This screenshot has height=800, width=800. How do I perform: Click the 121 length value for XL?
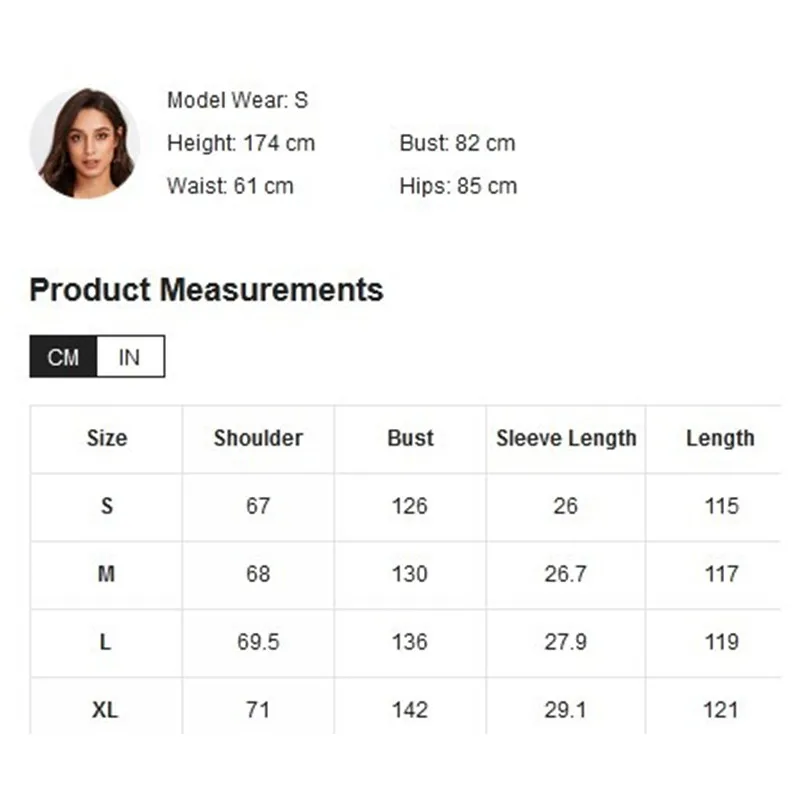coord(721,710)
